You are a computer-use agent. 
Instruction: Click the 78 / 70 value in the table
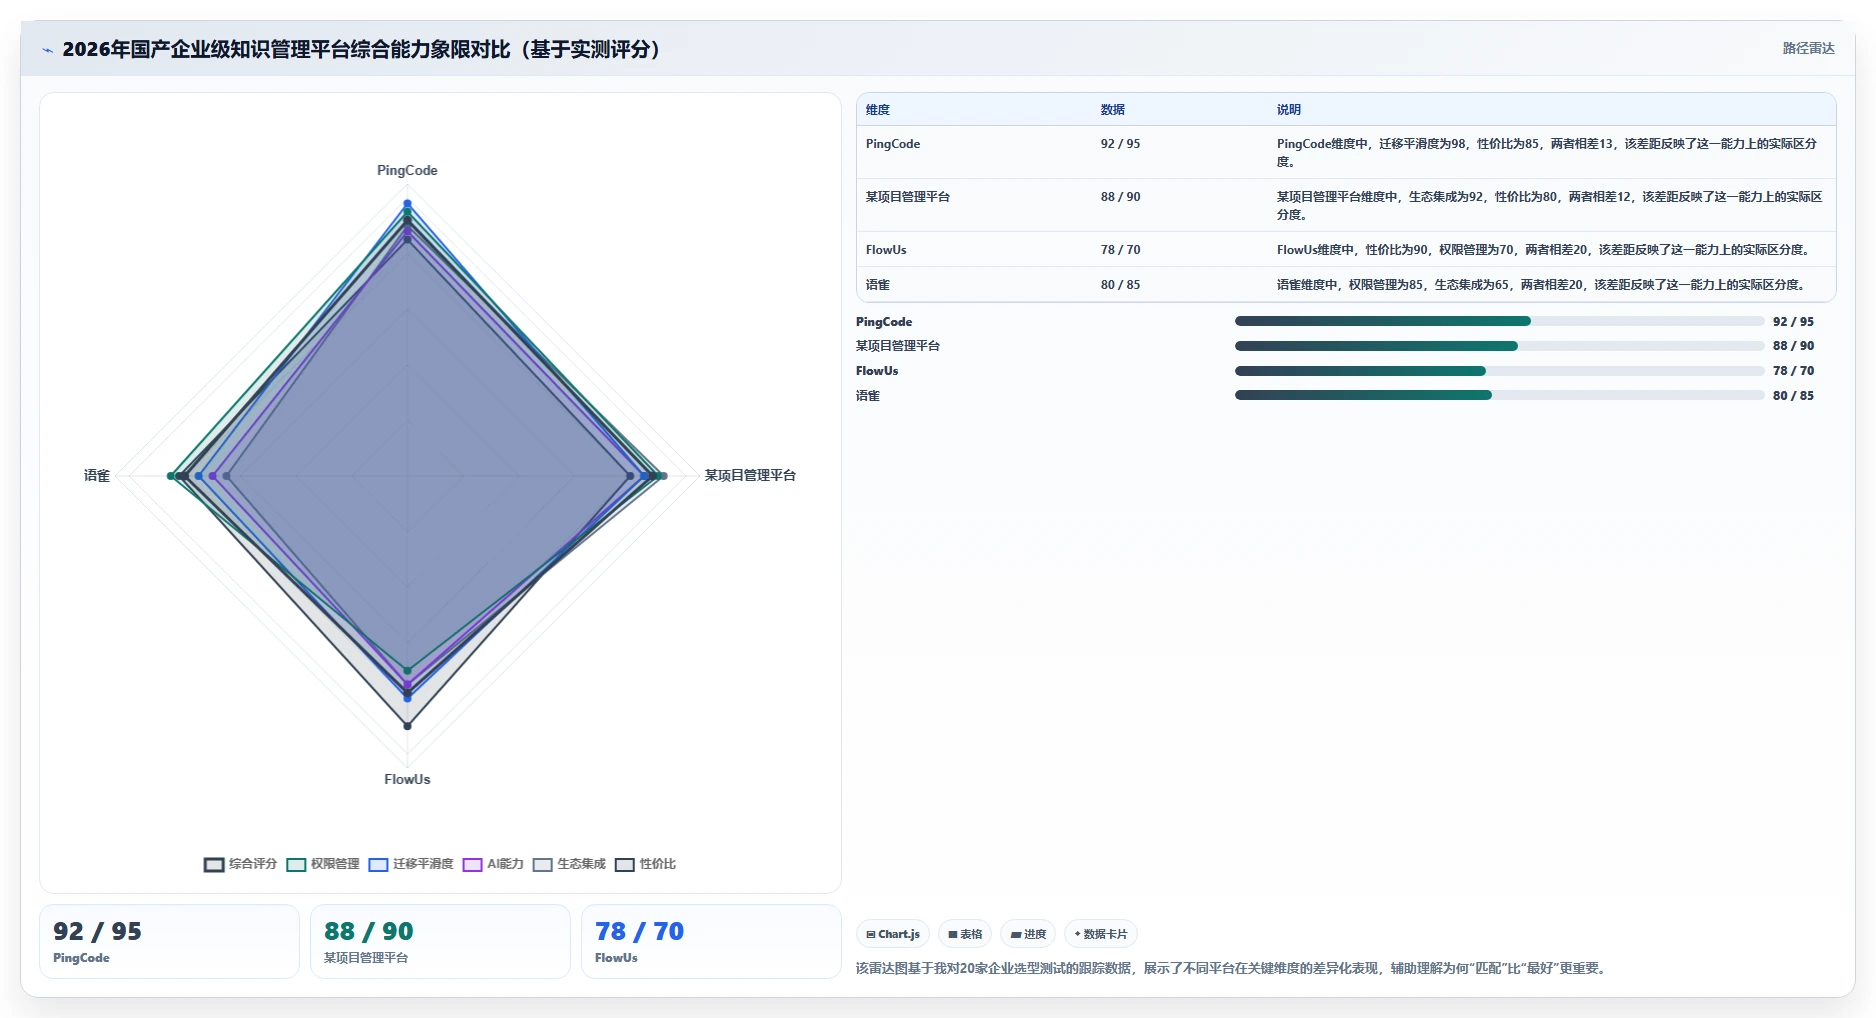tap(1120, 250)
